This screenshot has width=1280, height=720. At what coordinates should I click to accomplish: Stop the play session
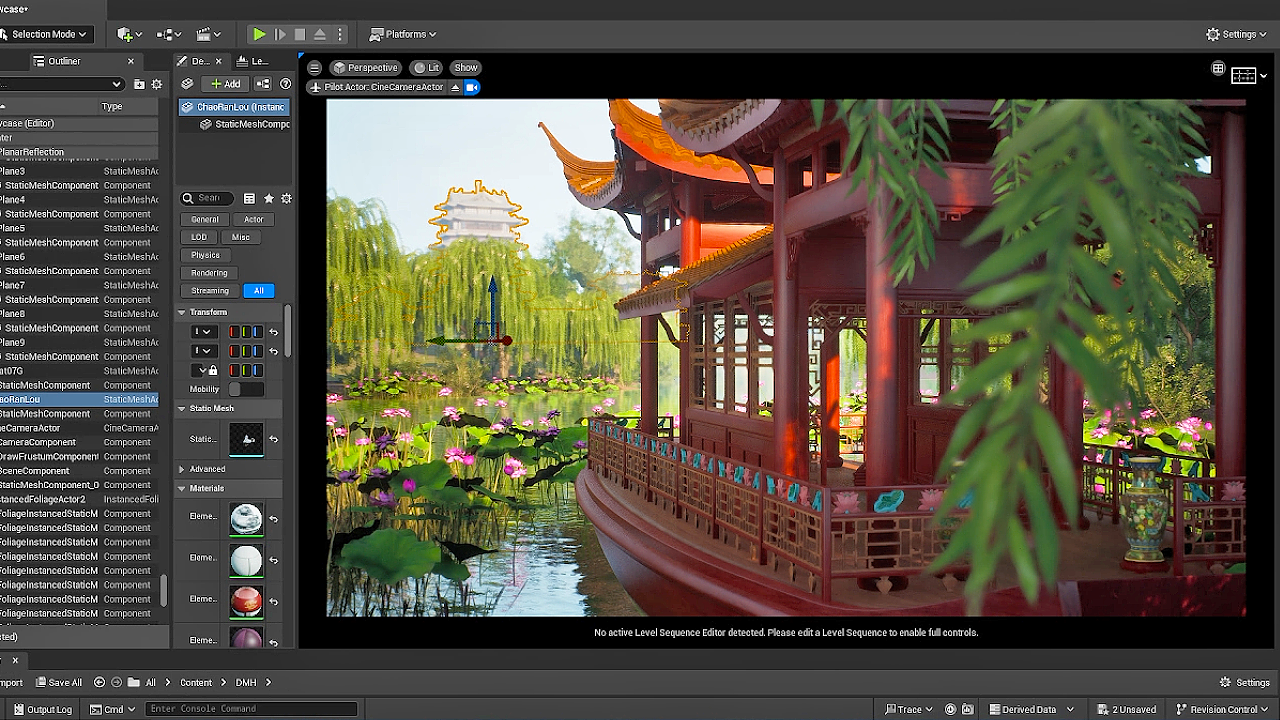300,34
